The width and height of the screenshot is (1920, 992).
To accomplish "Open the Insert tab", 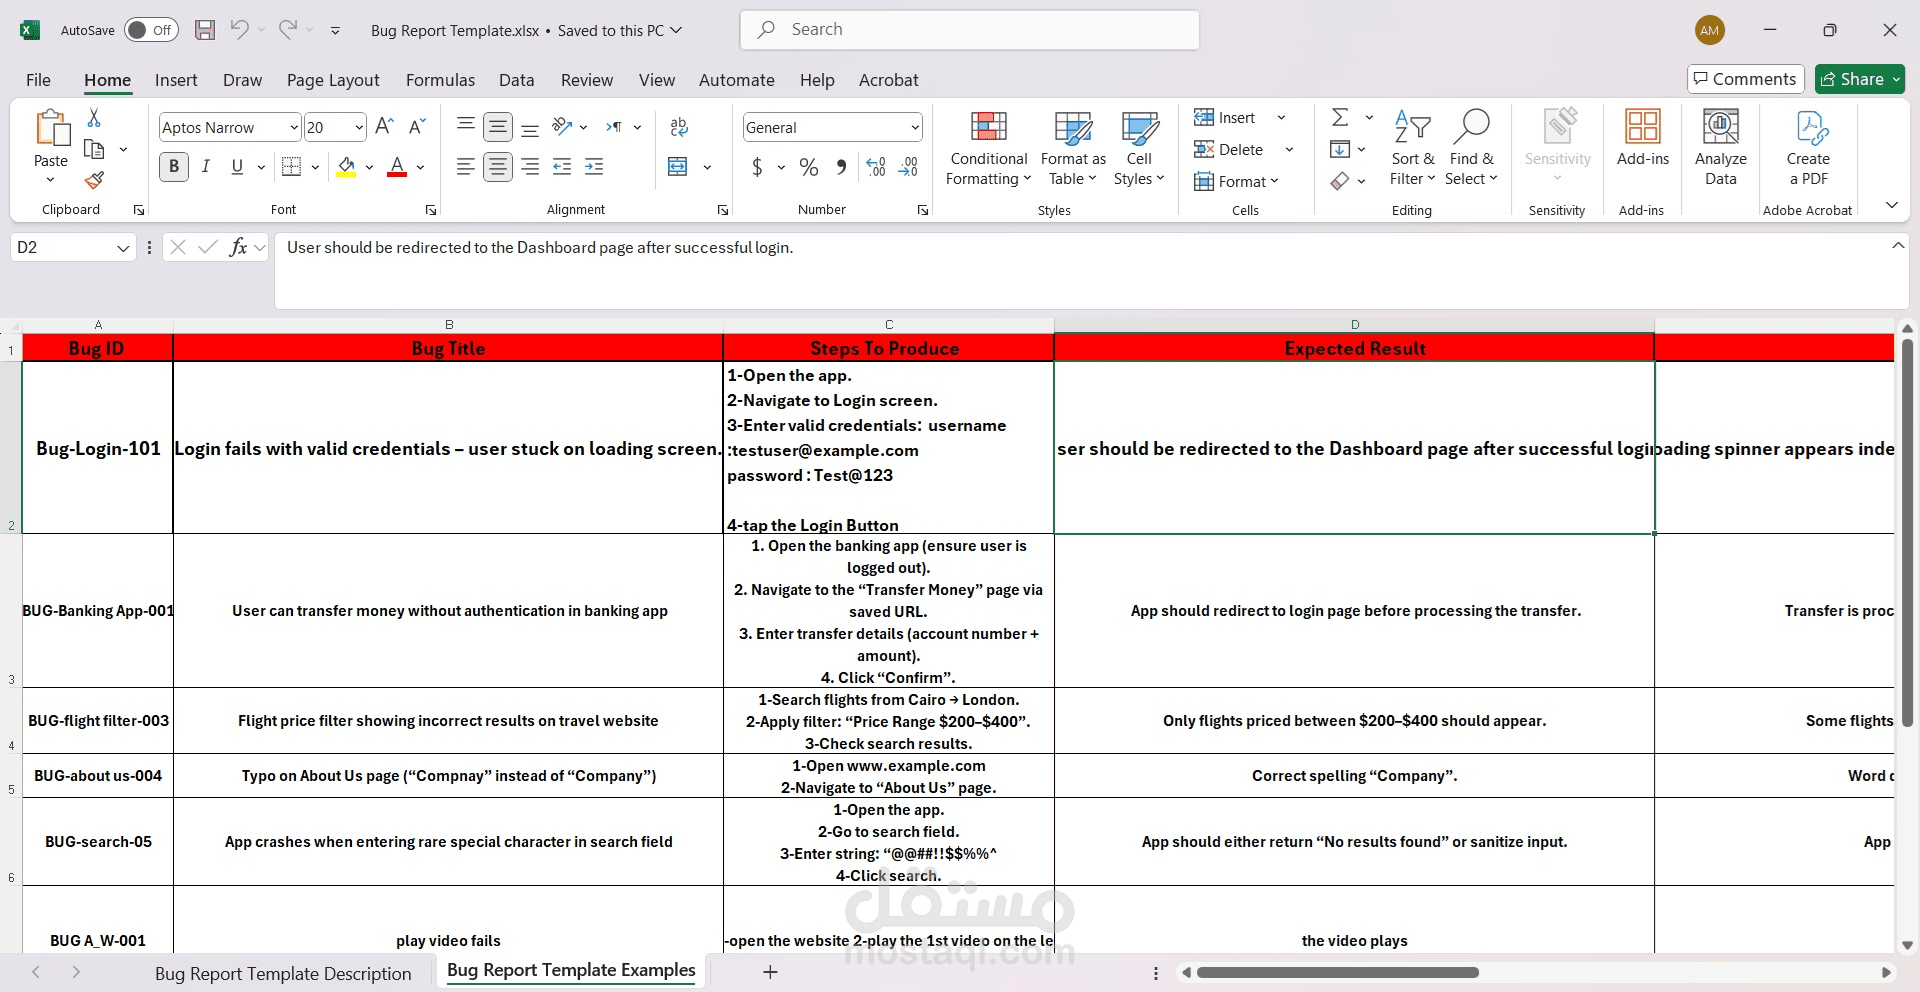I will pos(176,80).
